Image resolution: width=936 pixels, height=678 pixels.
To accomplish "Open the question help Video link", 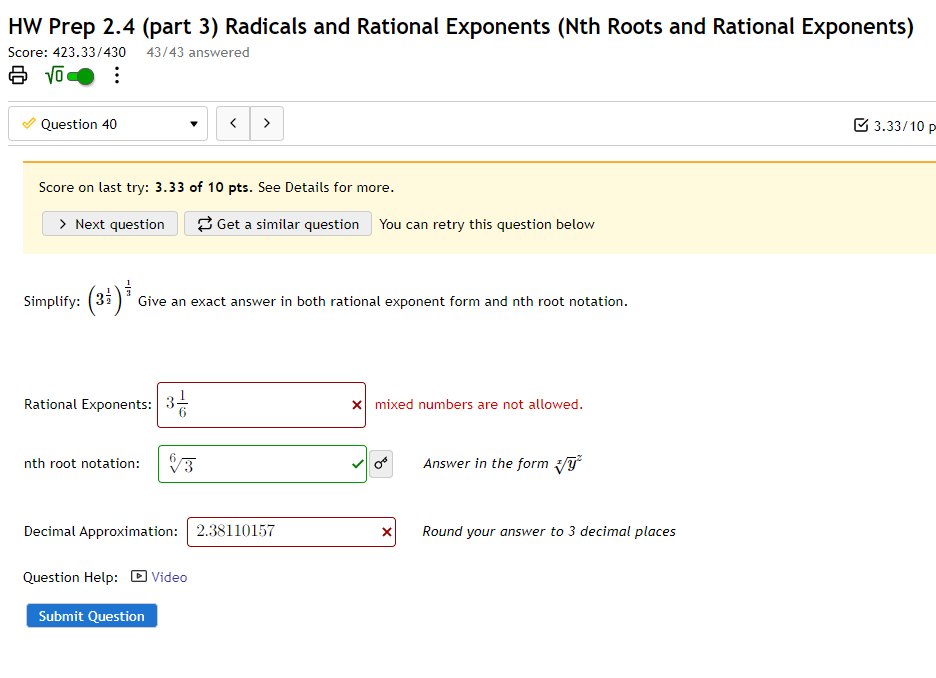I will pos(168,577).
